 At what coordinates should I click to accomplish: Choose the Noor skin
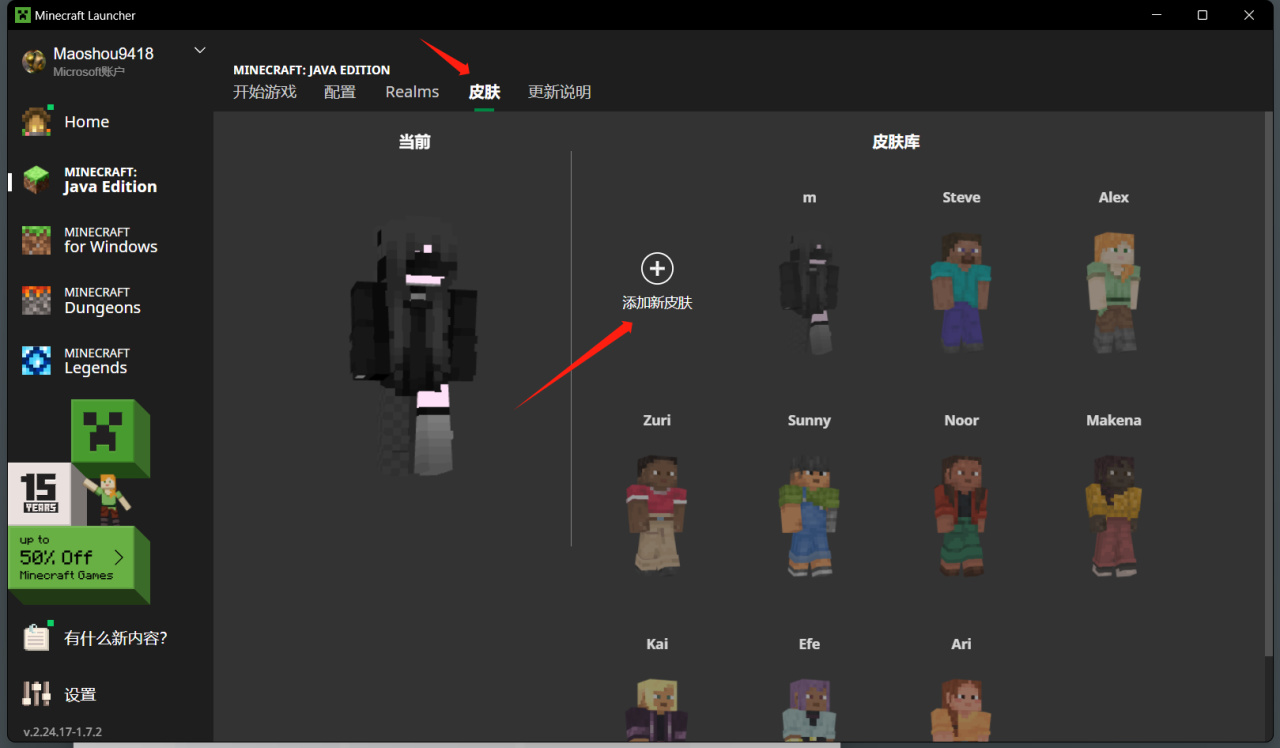coord(961,515)
